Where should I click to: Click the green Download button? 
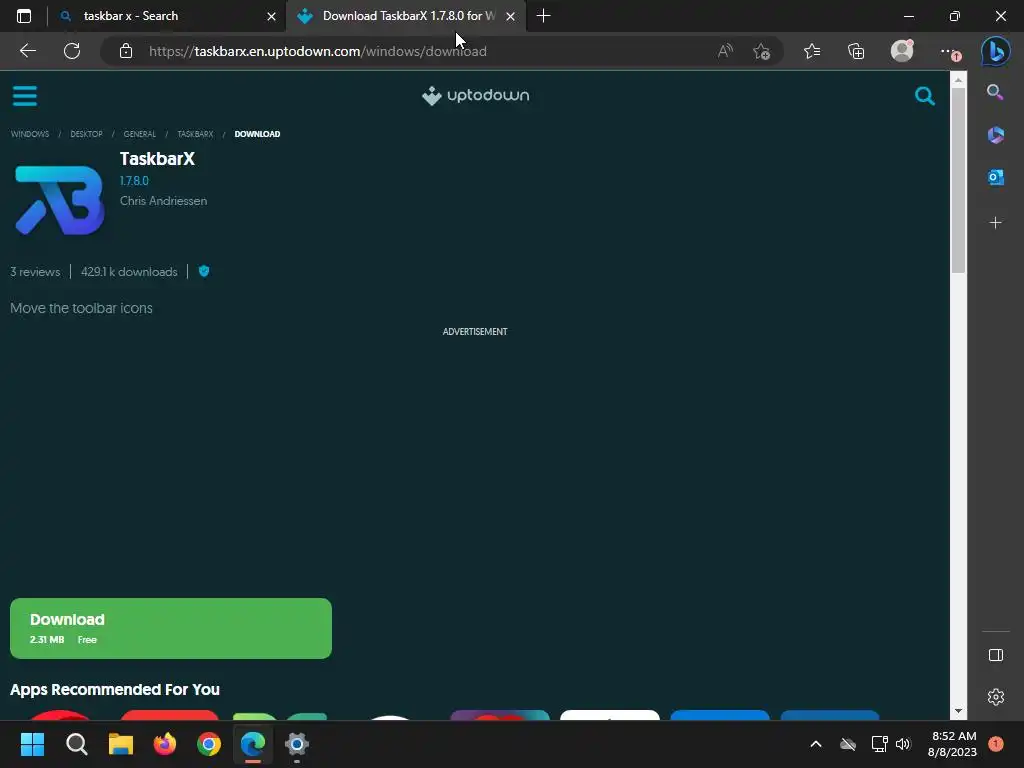point(170,628)
